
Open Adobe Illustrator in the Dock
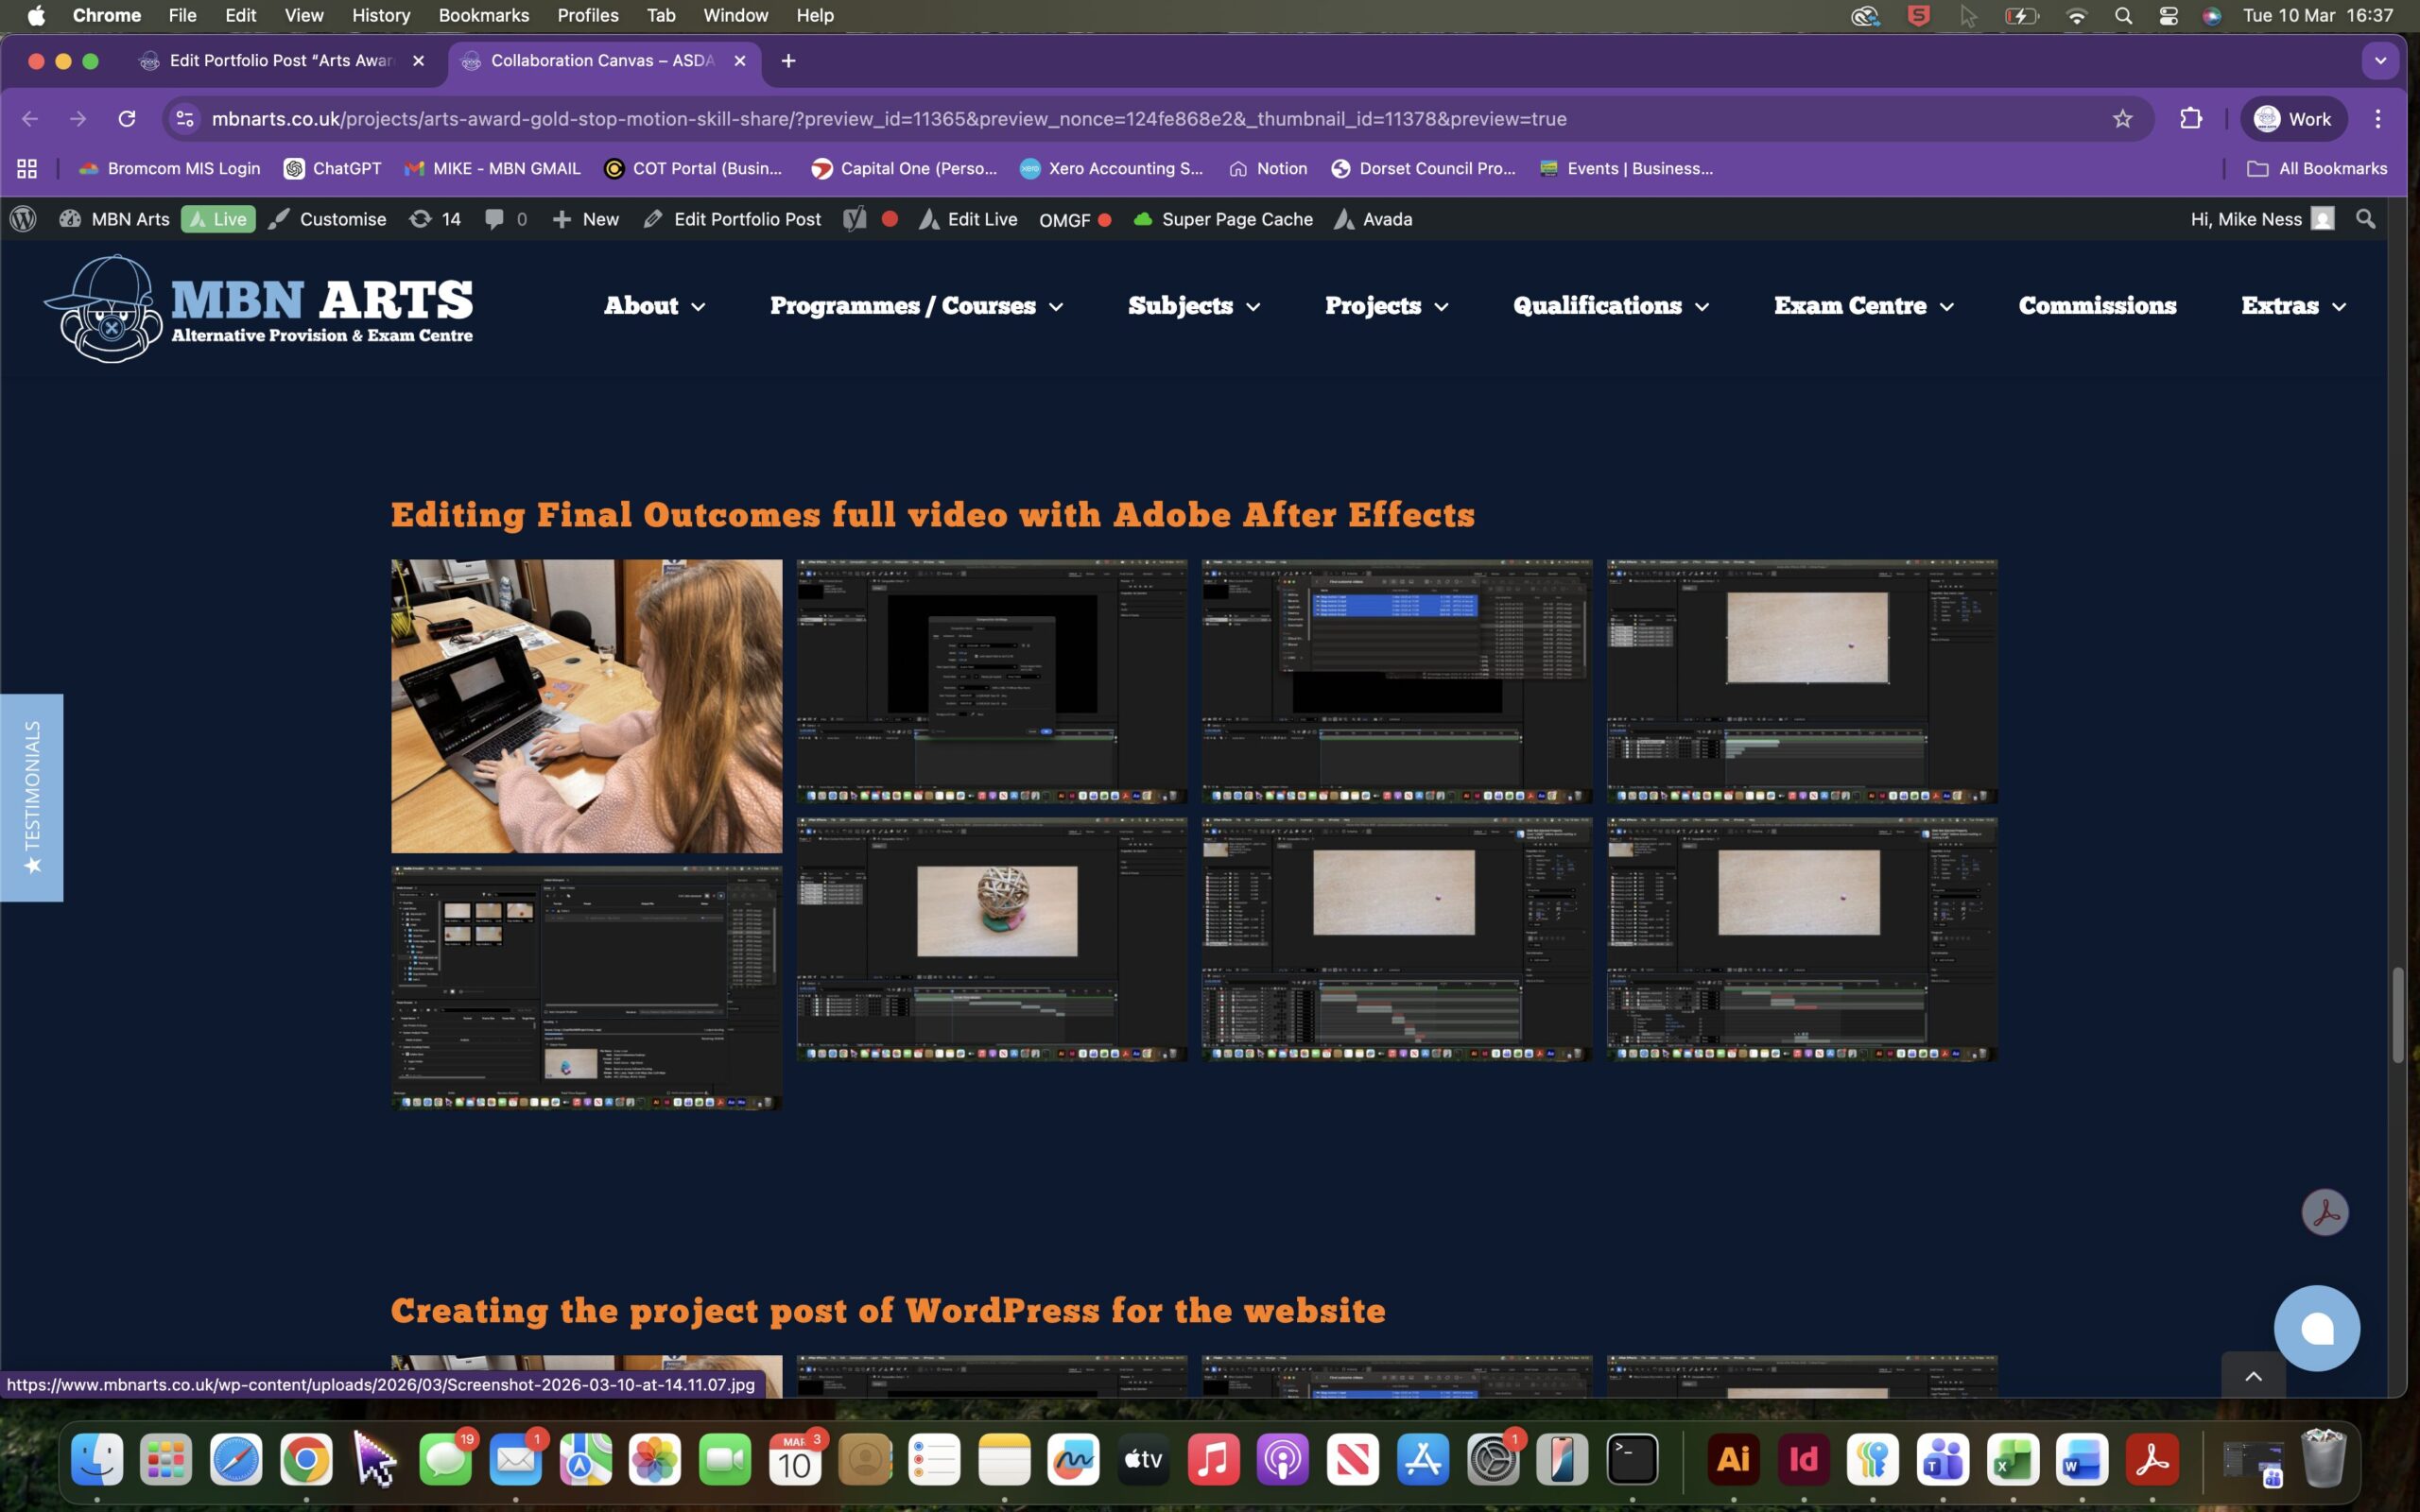tap(1733, 1460)
